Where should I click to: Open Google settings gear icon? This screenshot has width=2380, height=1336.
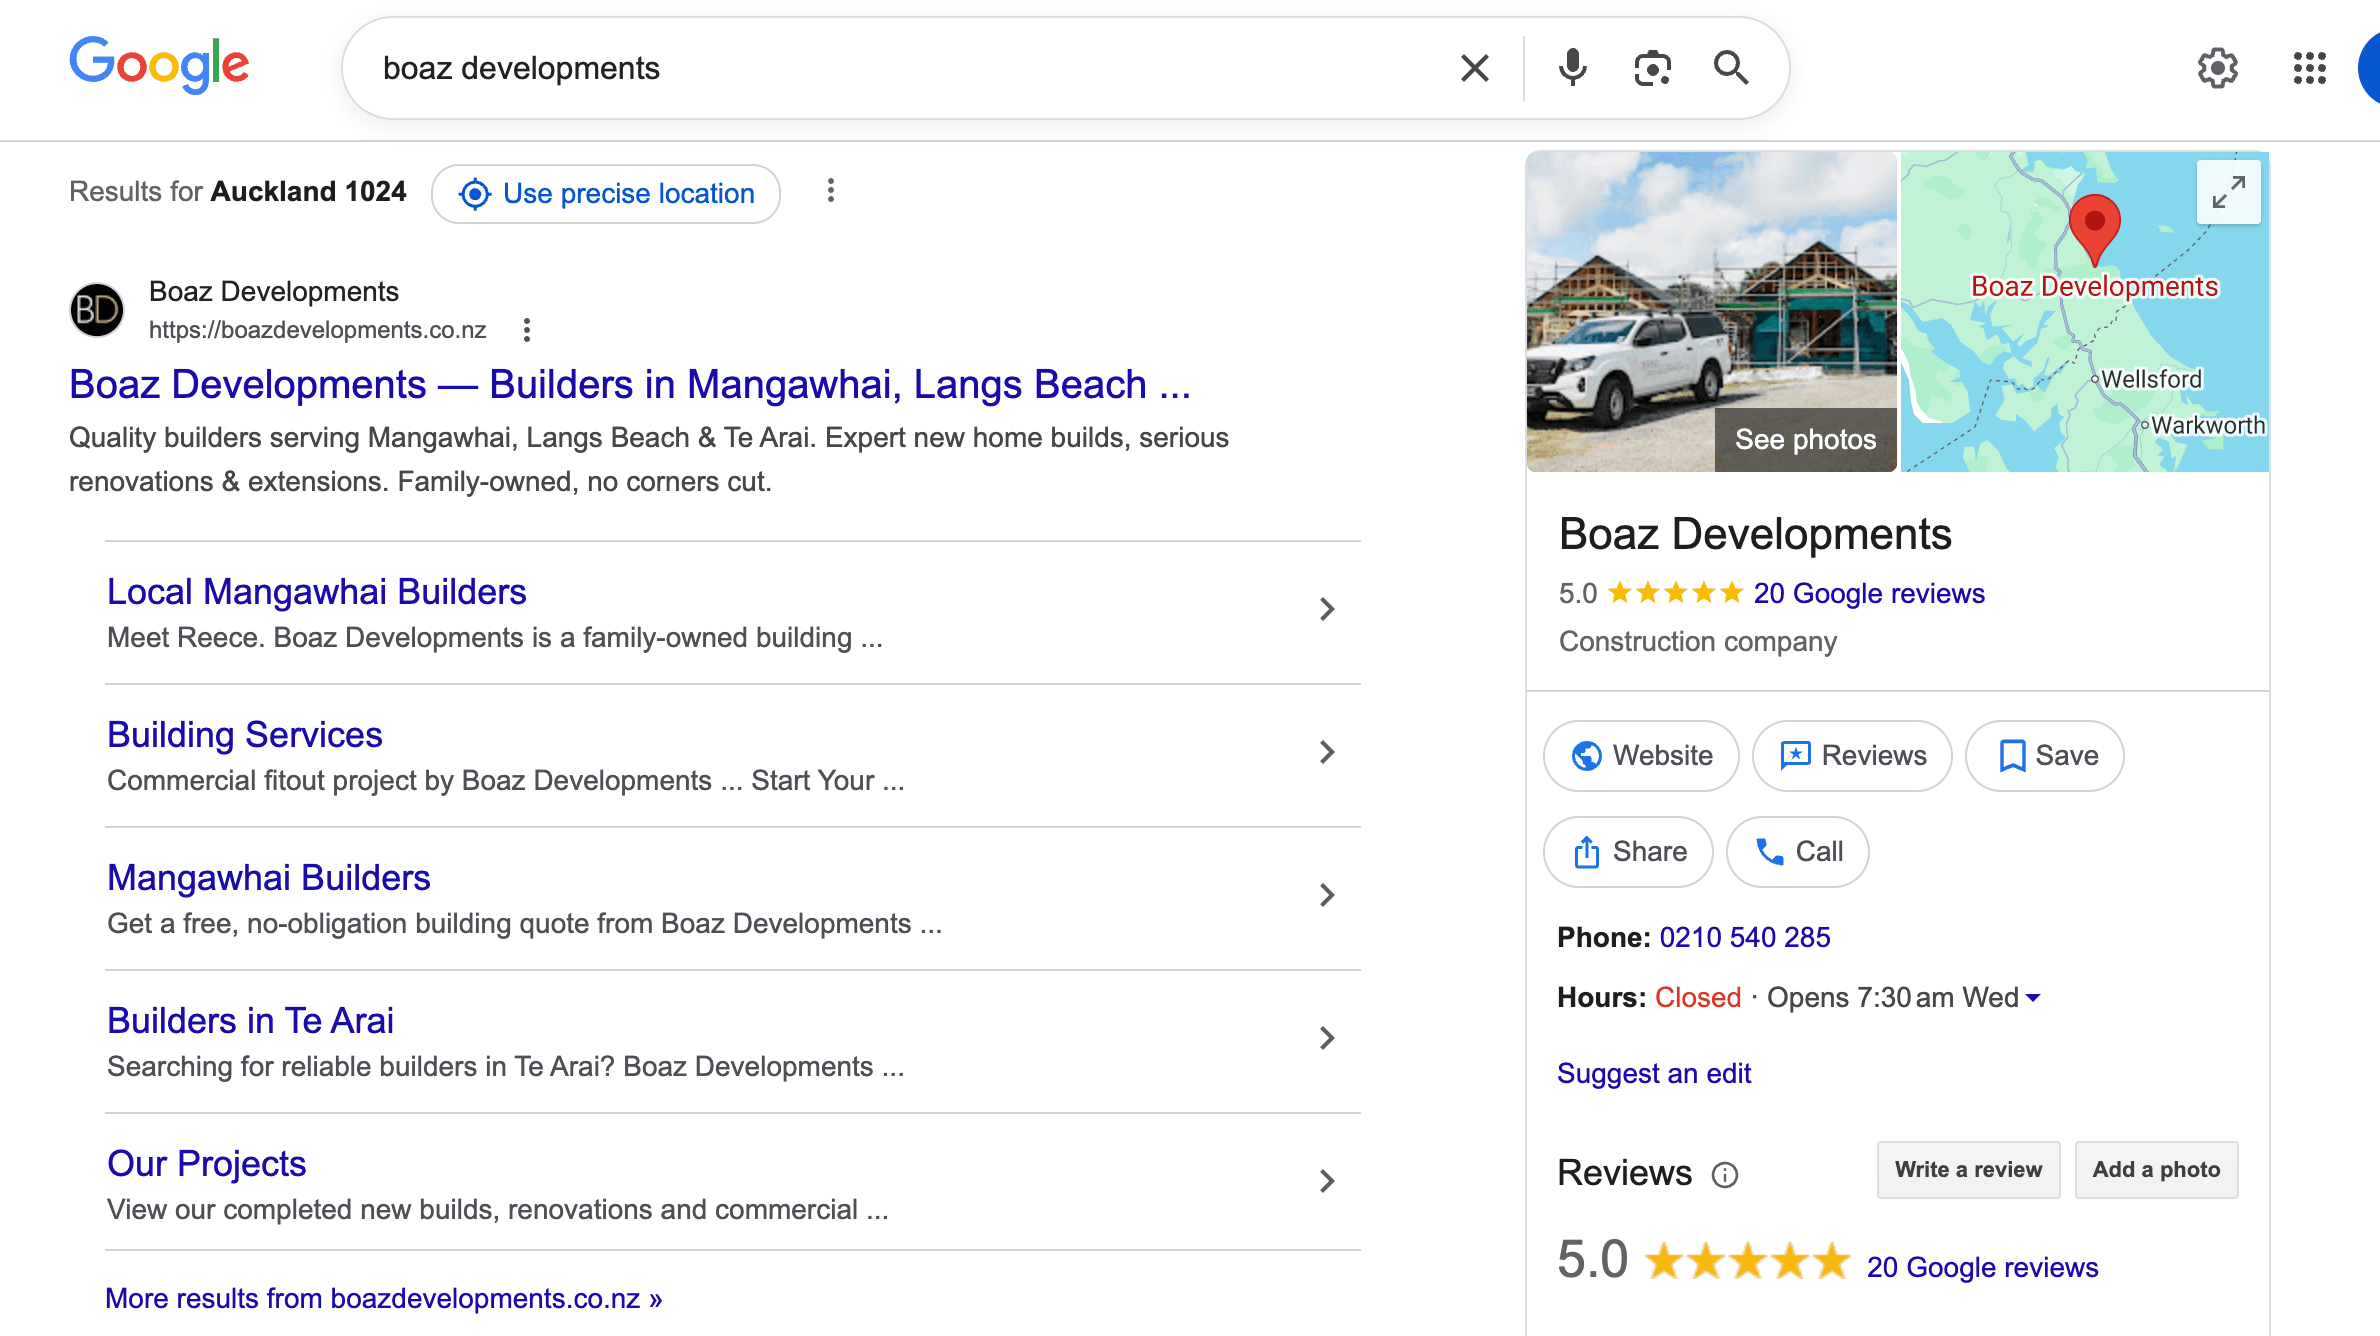point(2217,68)
